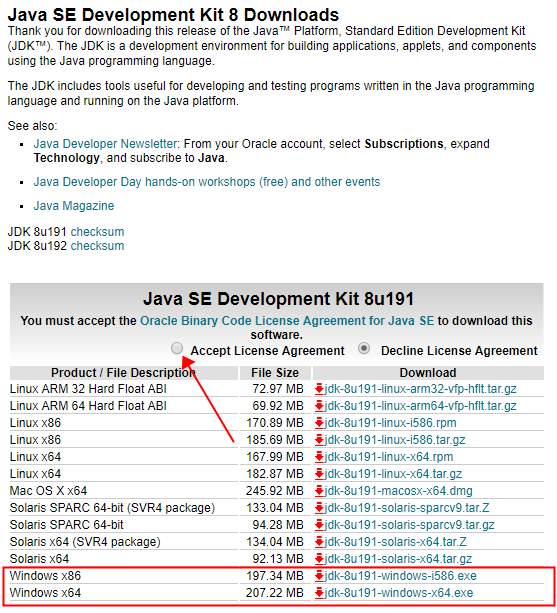Screen dimensions: 557x613
Task: Select the Decline License Agreement radio button
Action: tap(364, 348)
